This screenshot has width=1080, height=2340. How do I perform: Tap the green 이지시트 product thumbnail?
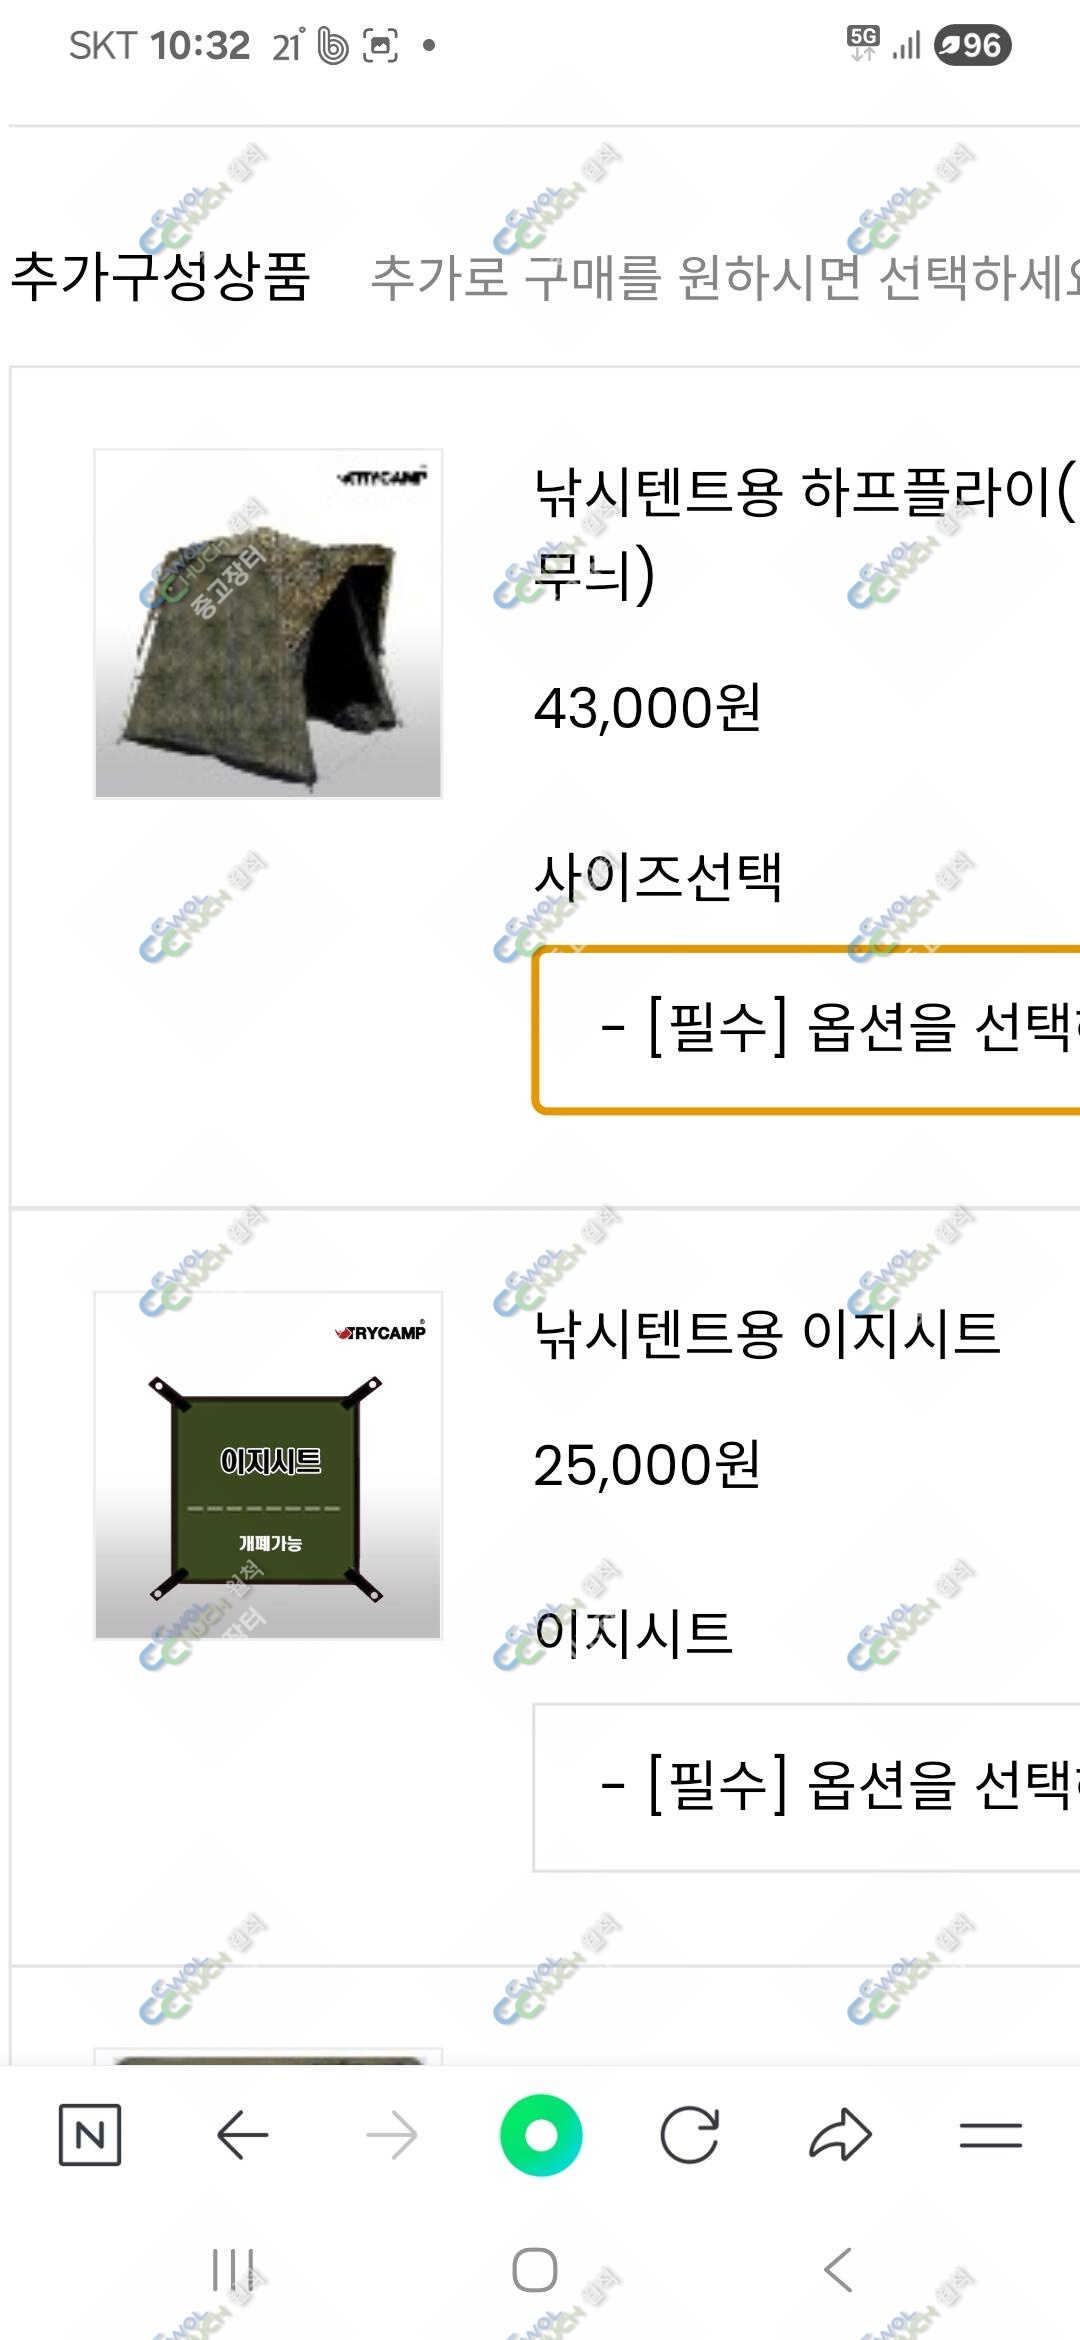point(268,1465)
